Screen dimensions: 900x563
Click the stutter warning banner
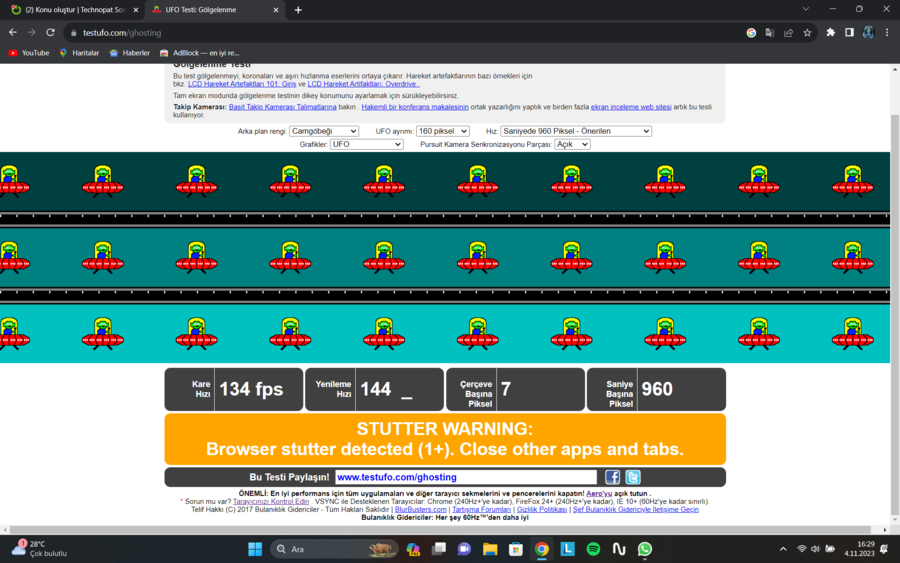[x=445, y=439]
